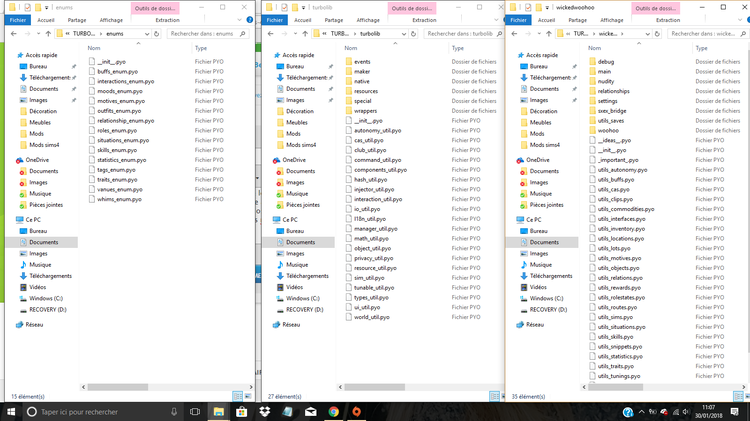Image resolution: width=750 pixels, height=421 pixels.
Task: Select Windows (C:) in the wickedwoohoo sidebar
Action: point(546,298)
